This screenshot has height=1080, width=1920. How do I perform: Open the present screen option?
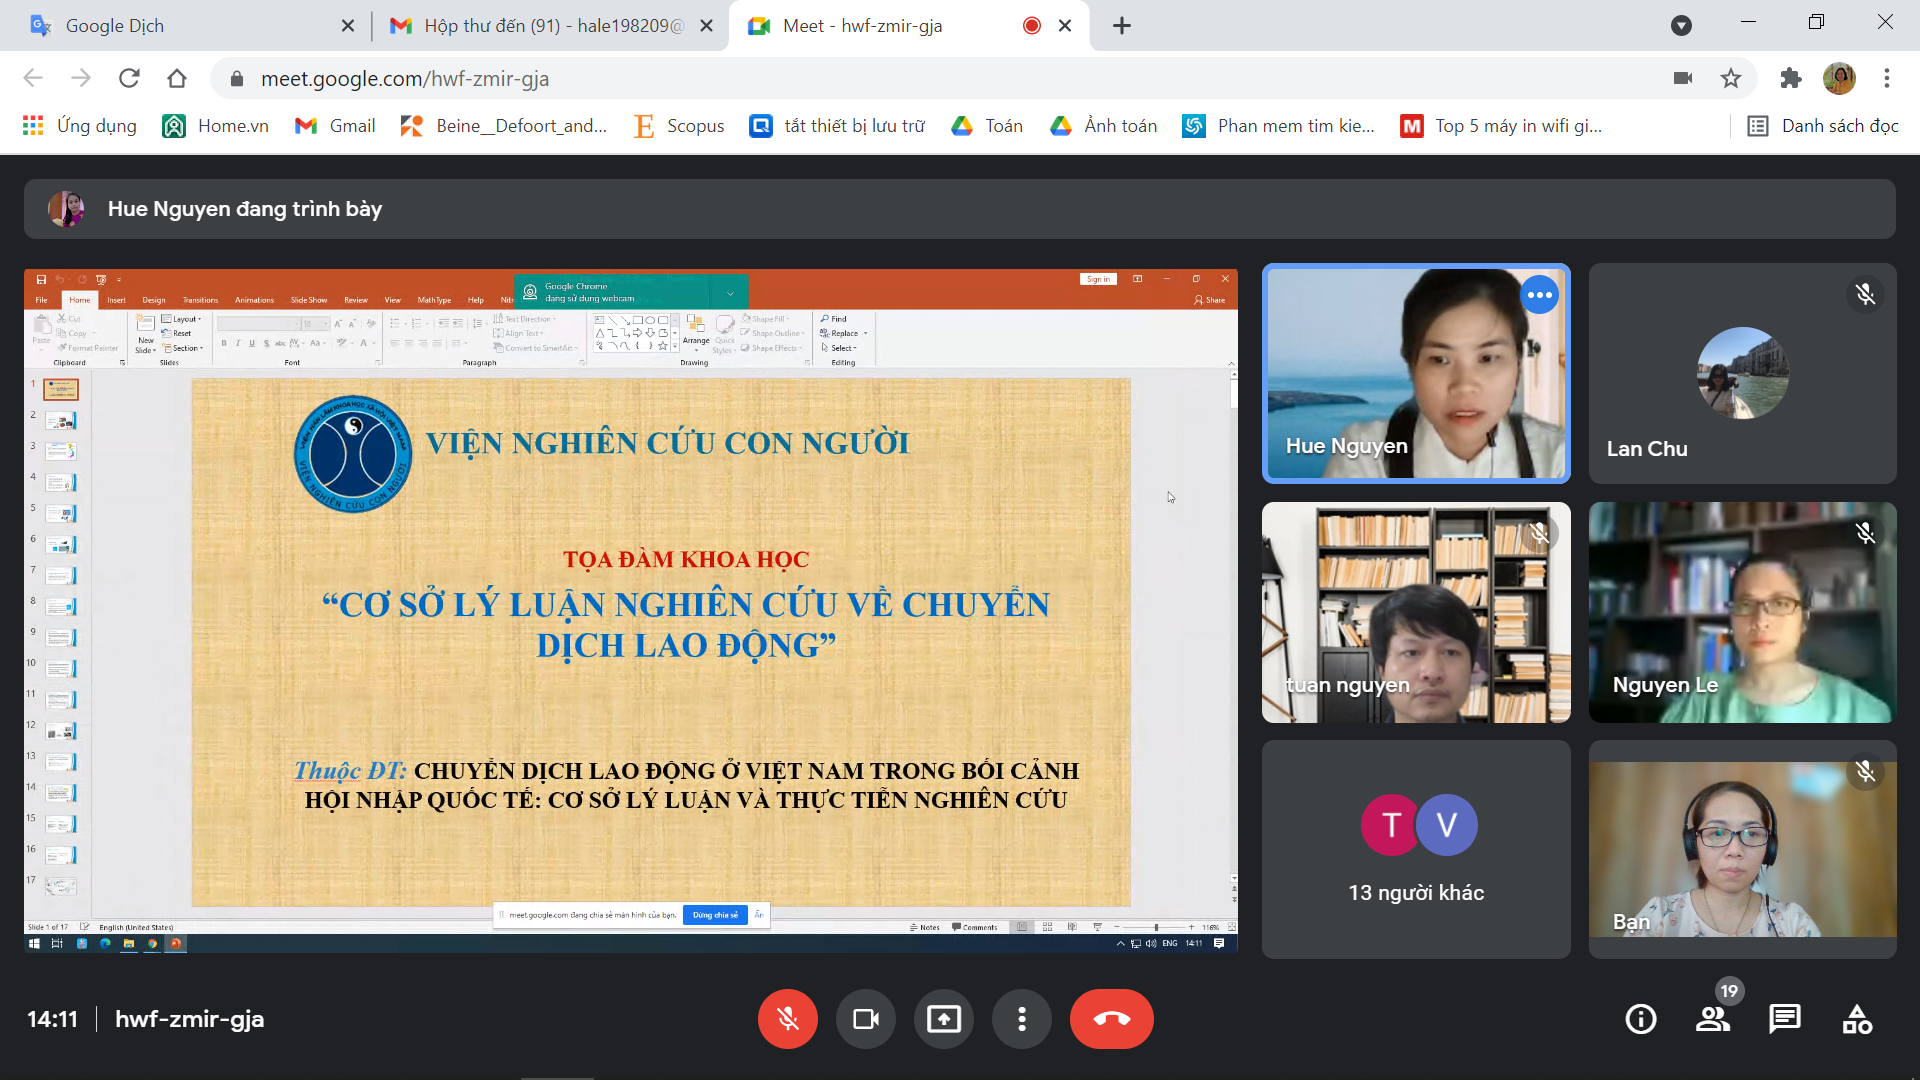(x=943, y=1019)
